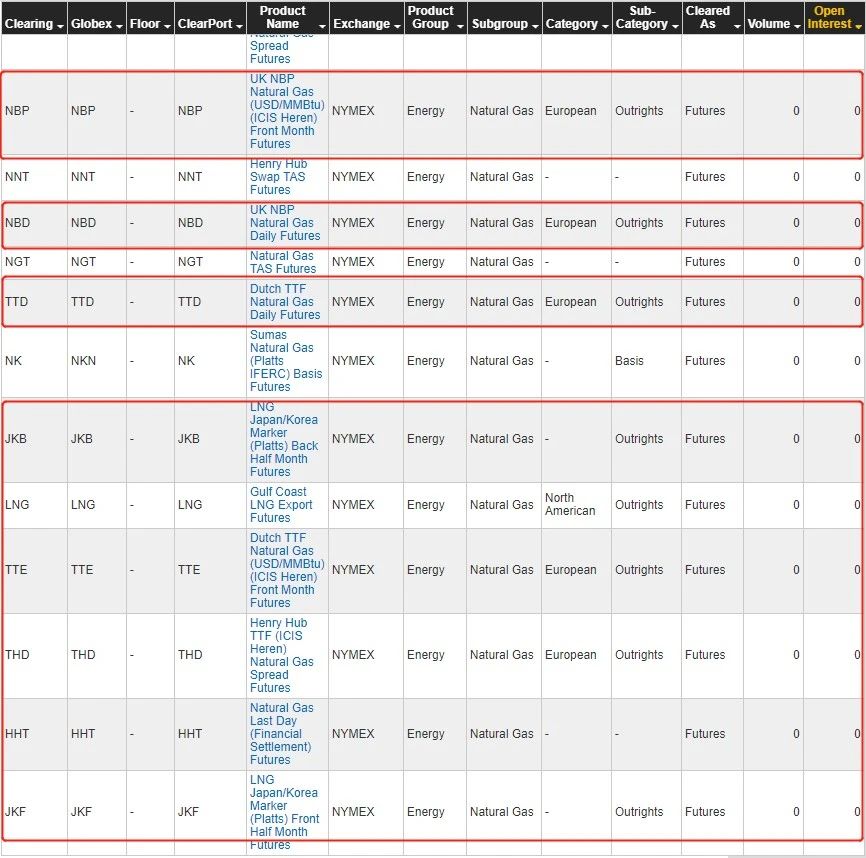Screen dimensions: 866x858
Task: Open the Subgroup column dropdown
Action: point(535,25)
